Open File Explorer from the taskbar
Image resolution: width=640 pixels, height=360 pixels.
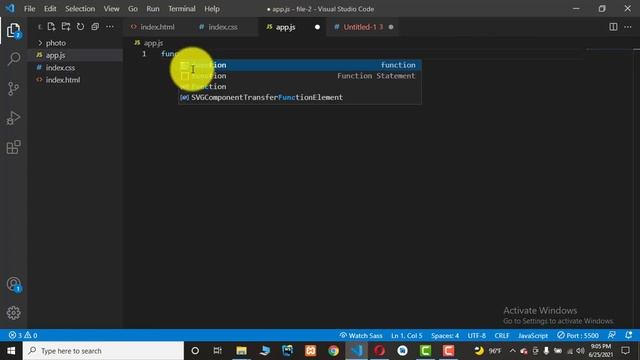point(241,351)
